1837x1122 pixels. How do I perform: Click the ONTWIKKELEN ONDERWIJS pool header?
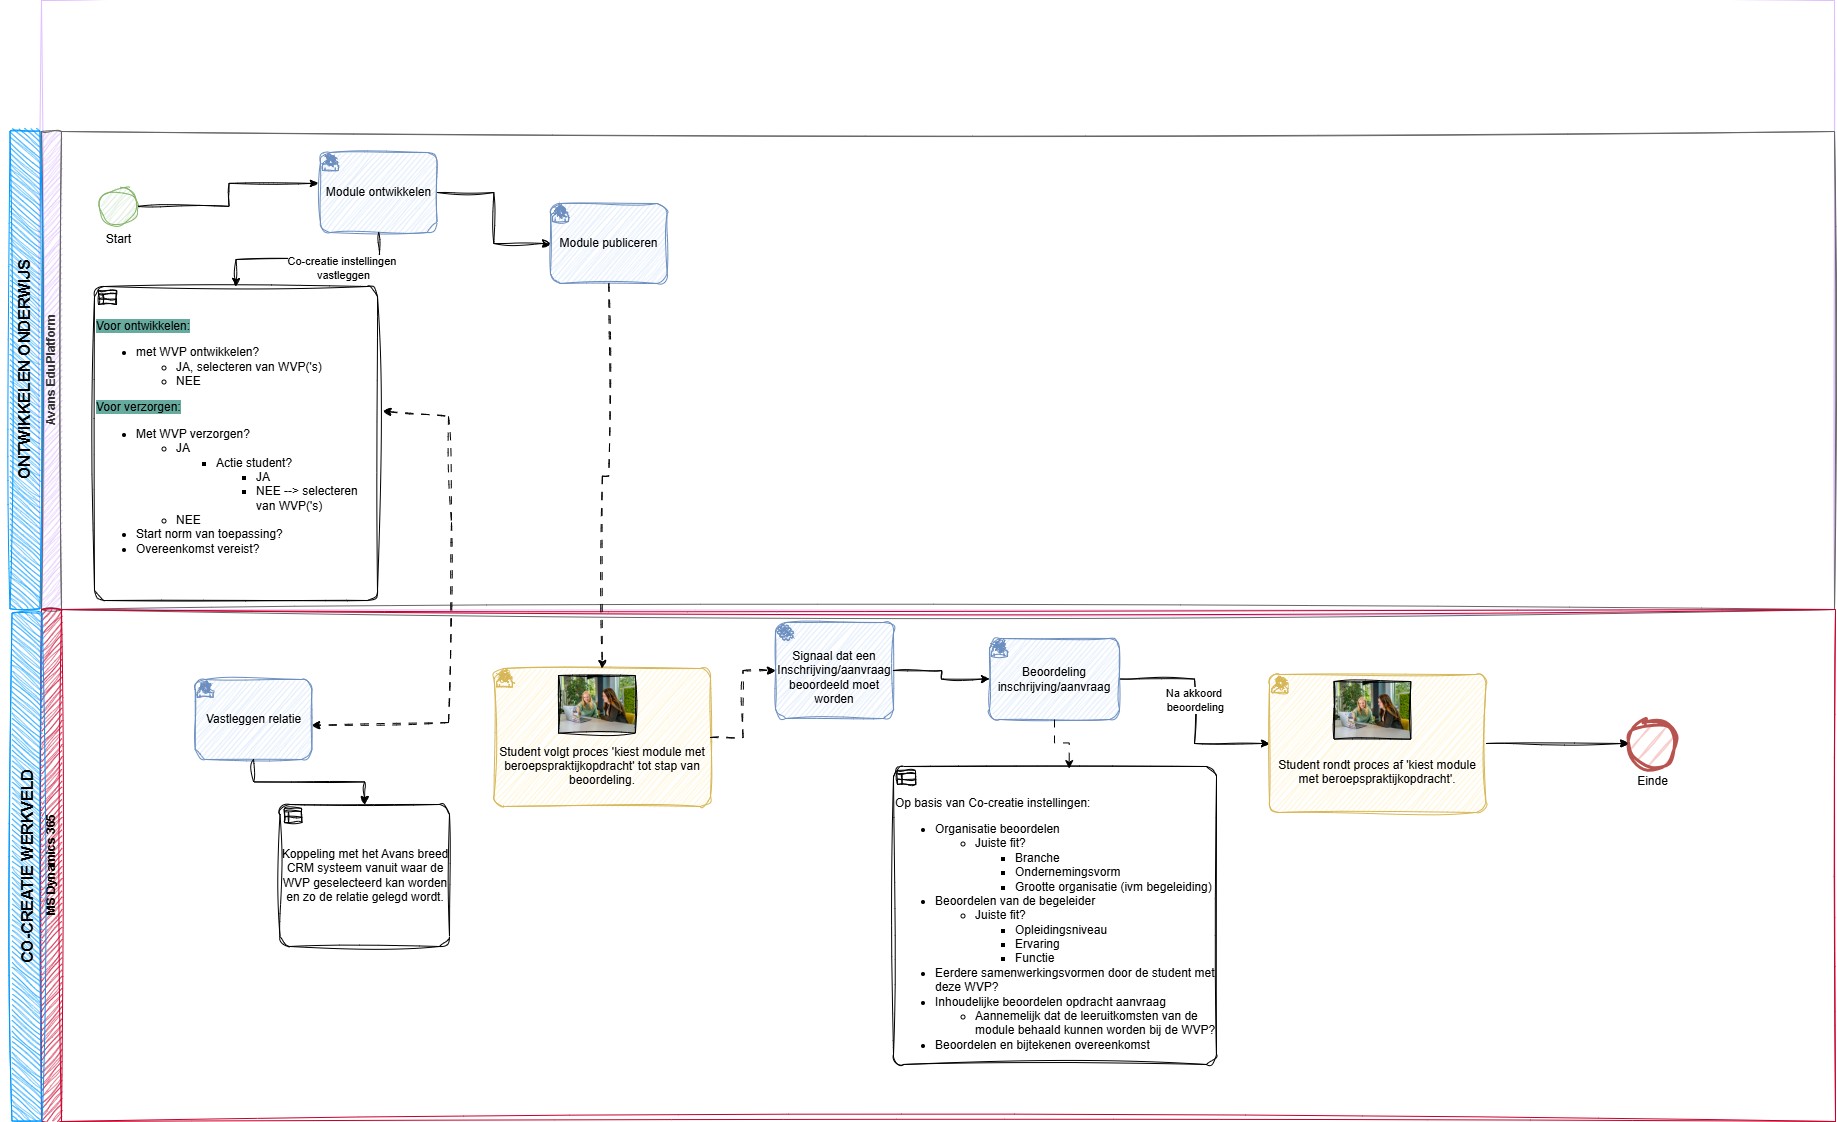tap(25, 369)
